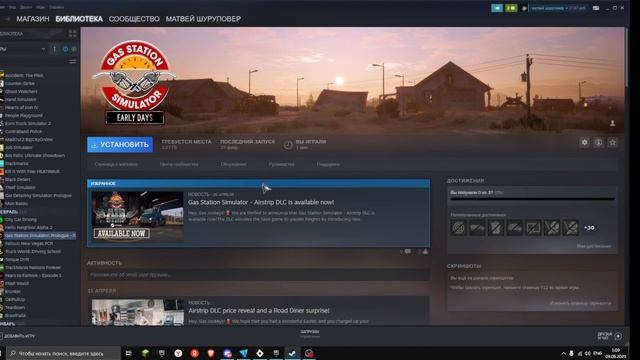Image resolution: width=640 pixels, height=360 pixels.
Task: Open Steam icon on Windows taskbar
Action: point(292,353)
